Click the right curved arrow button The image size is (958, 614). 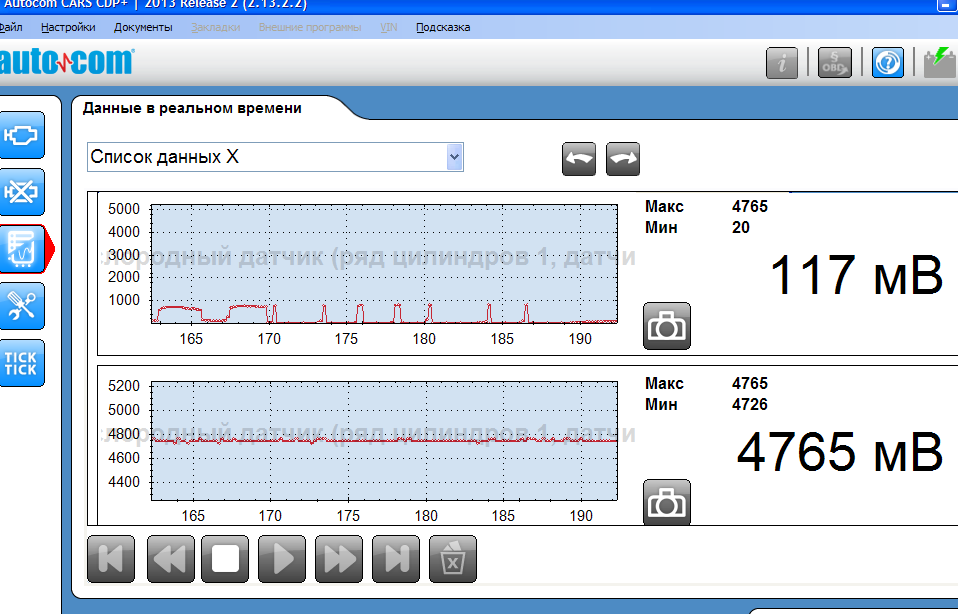coord(623,159)
